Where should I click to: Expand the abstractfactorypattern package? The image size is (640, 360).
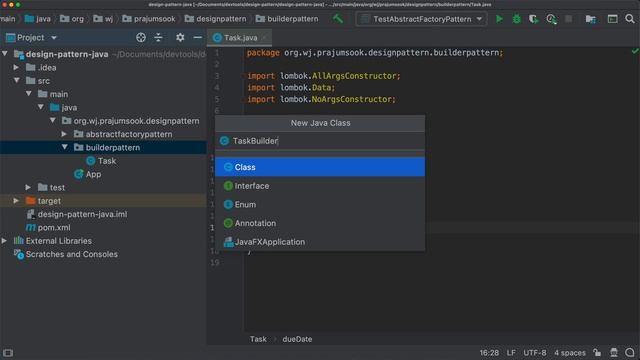coord(64,134)
